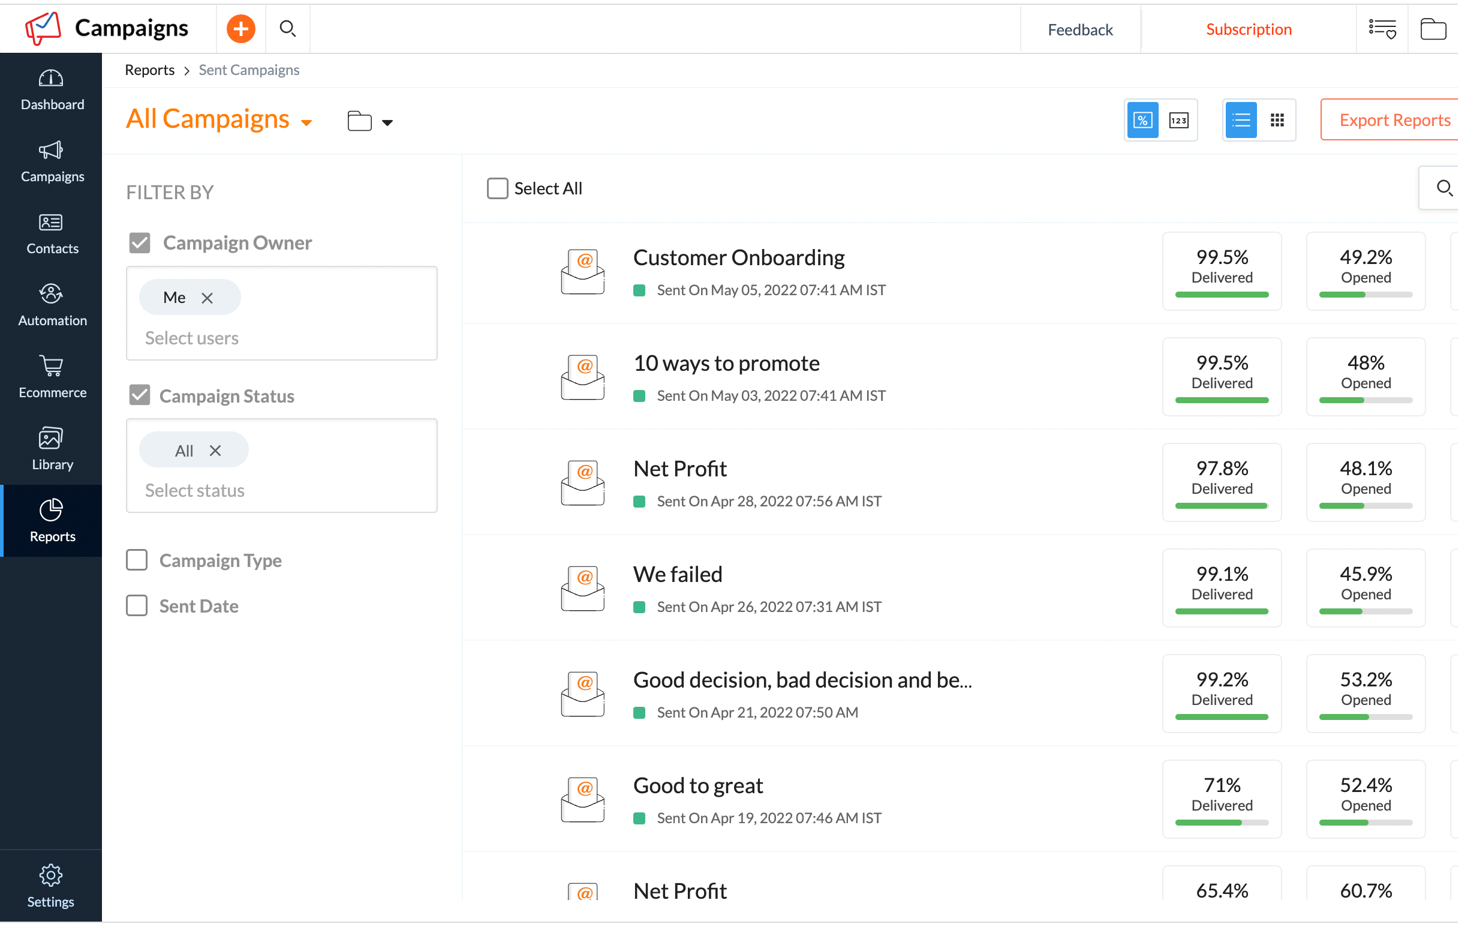1458x927 pixels.
Task: Select the grid view icon
Action: [x=1277, y=120]
